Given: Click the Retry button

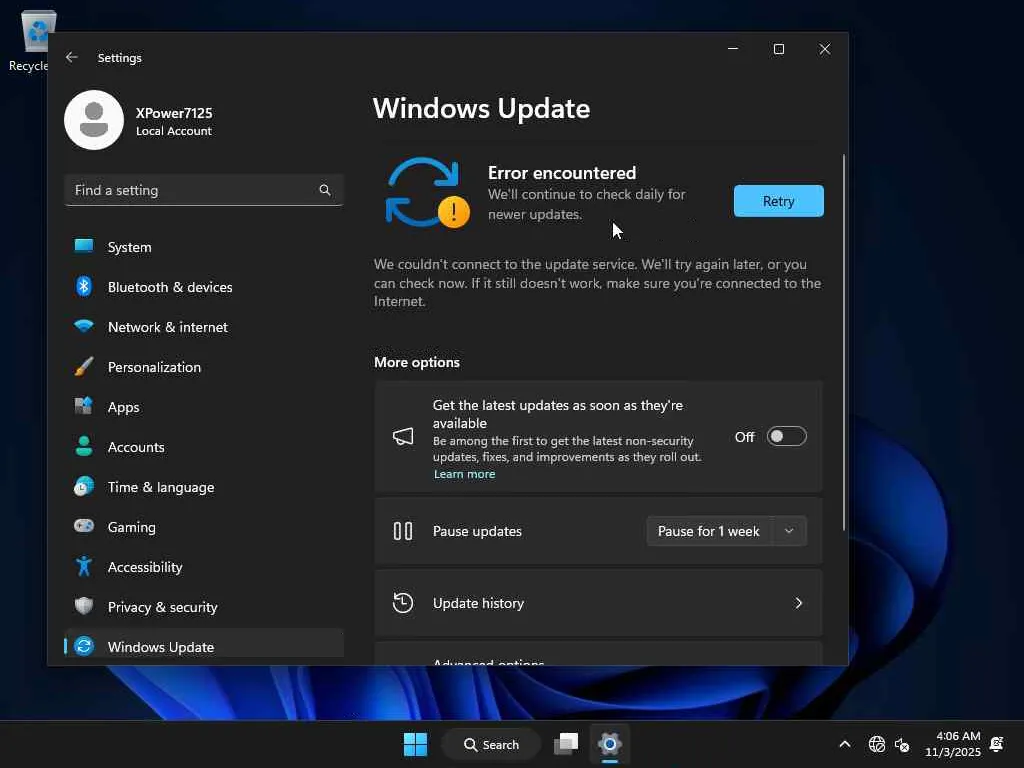Looking at the screenshot, I should (x=778, y=200).
